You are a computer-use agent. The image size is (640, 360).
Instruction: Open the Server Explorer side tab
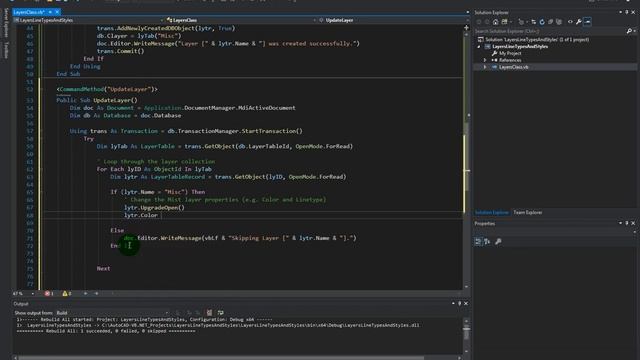tap(6, 22)
